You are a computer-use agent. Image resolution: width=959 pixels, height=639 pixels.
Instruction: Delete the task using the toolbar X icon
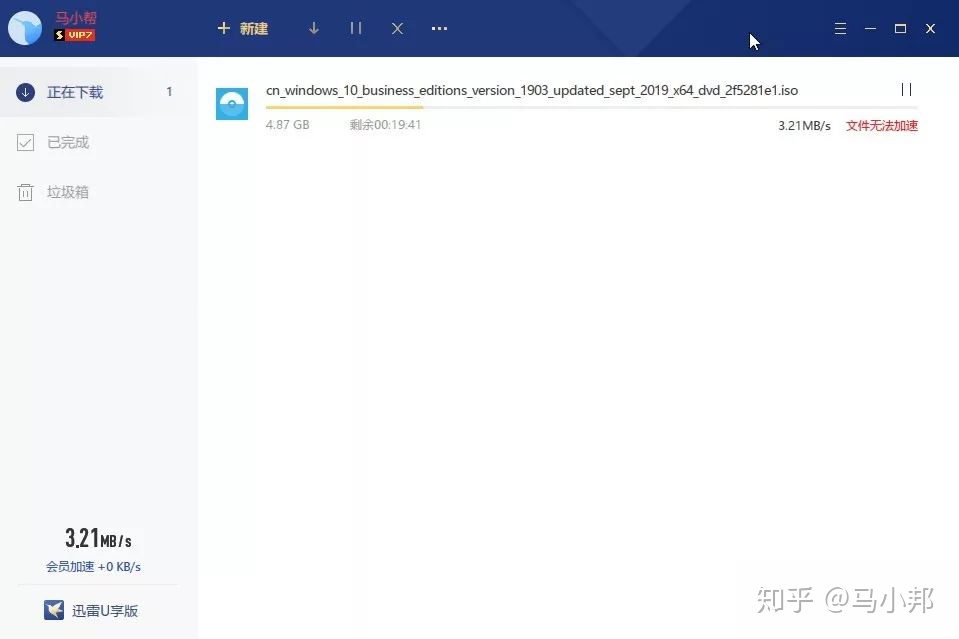coord(397,29)
